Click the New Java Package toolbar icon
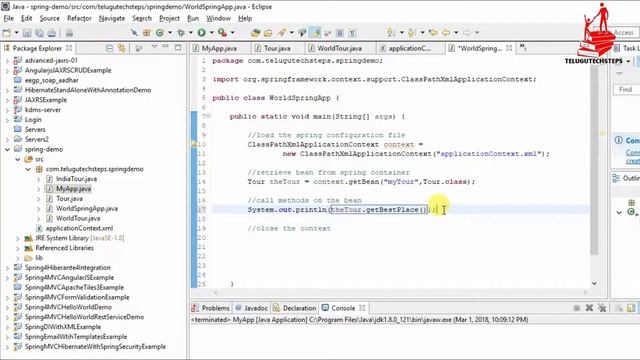640x360 pixels. coord(147,33)
